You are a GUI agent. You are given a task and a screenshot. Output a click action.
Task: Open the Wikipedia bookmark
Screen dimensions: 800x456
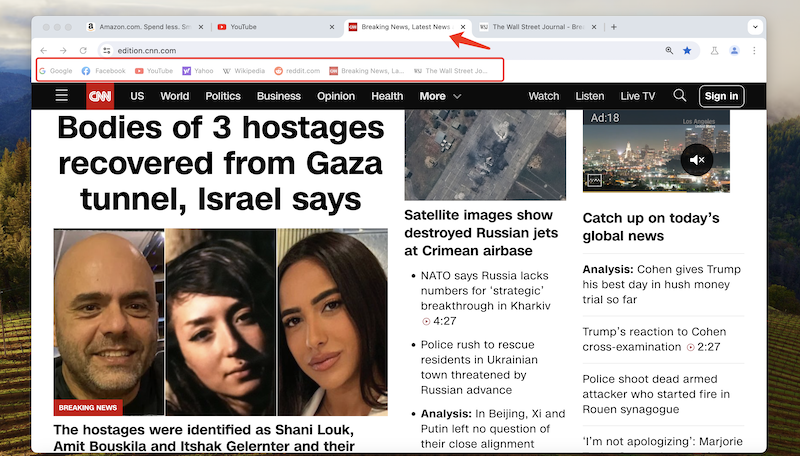tap(244, 71)
